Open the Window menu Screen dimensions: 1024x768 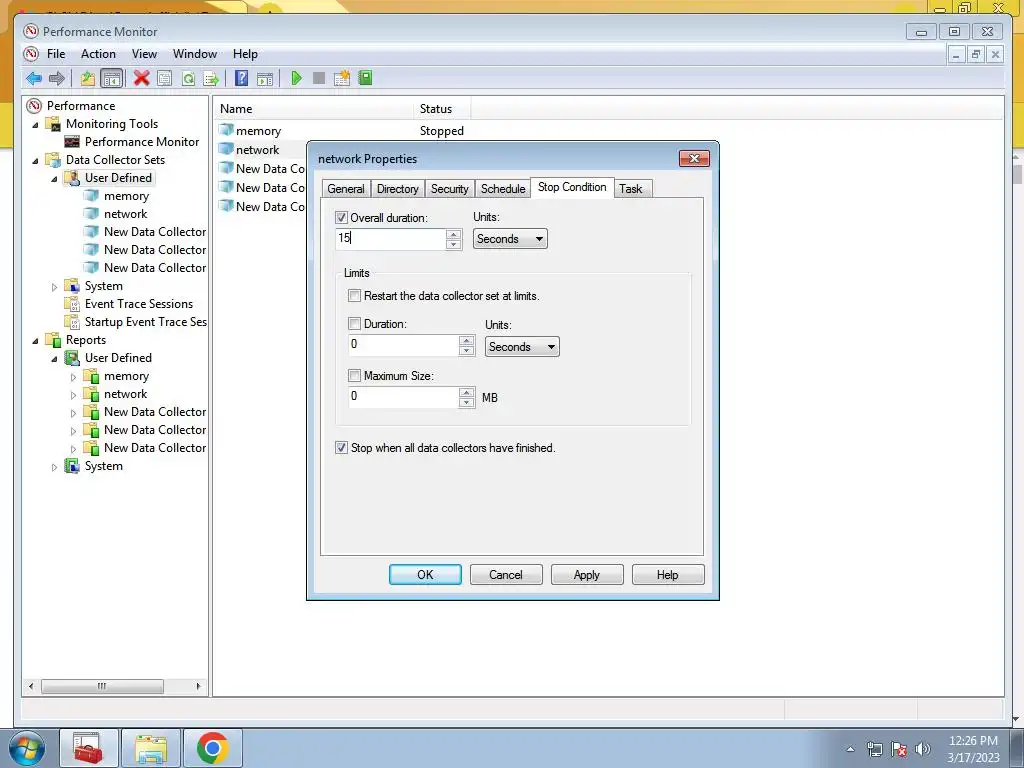(195, 54)
